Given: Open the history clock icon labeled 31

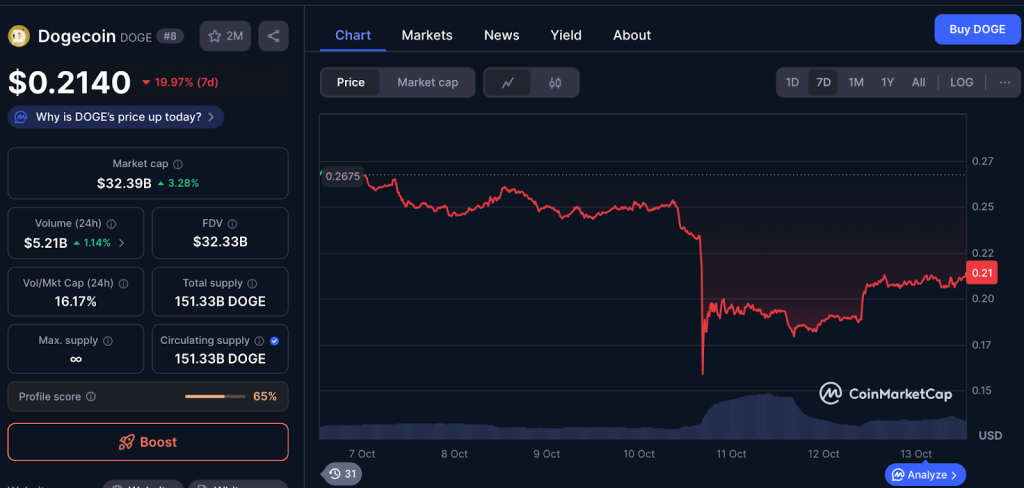Looking at the screenshot, I should pos(341,474).
